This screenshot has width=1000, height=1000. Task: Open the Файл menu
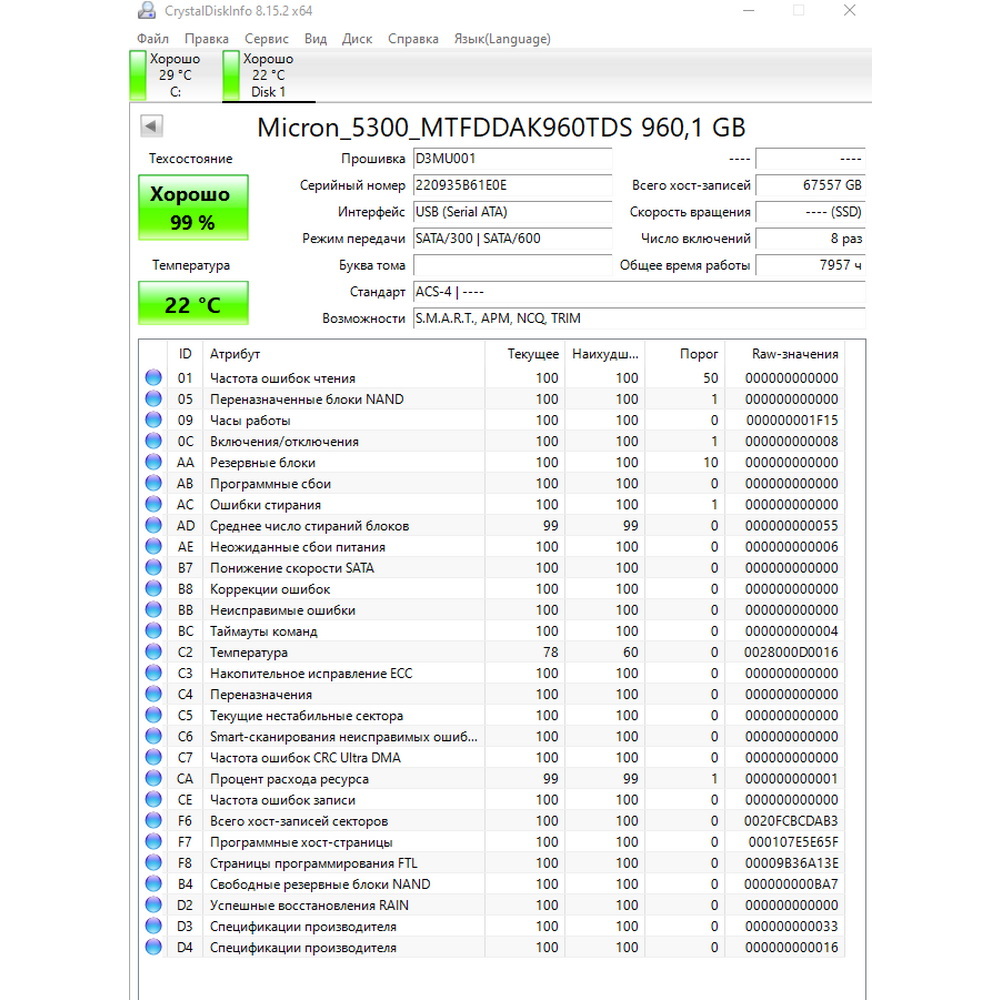152,39
